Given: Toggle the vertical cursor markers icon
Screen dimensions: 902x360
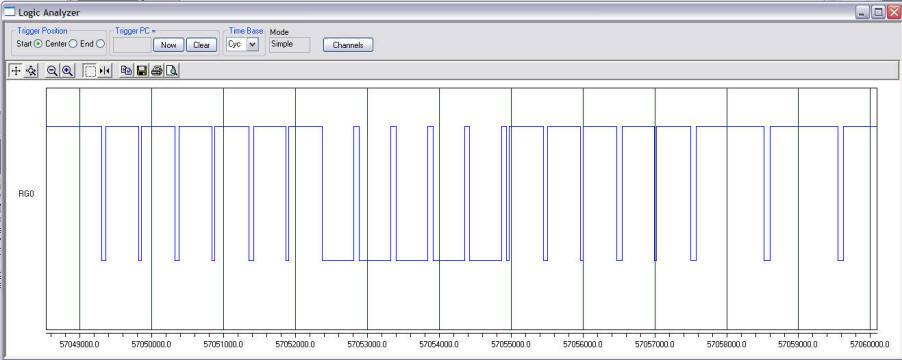Looking at the screenshot, I should pos(104,71).
